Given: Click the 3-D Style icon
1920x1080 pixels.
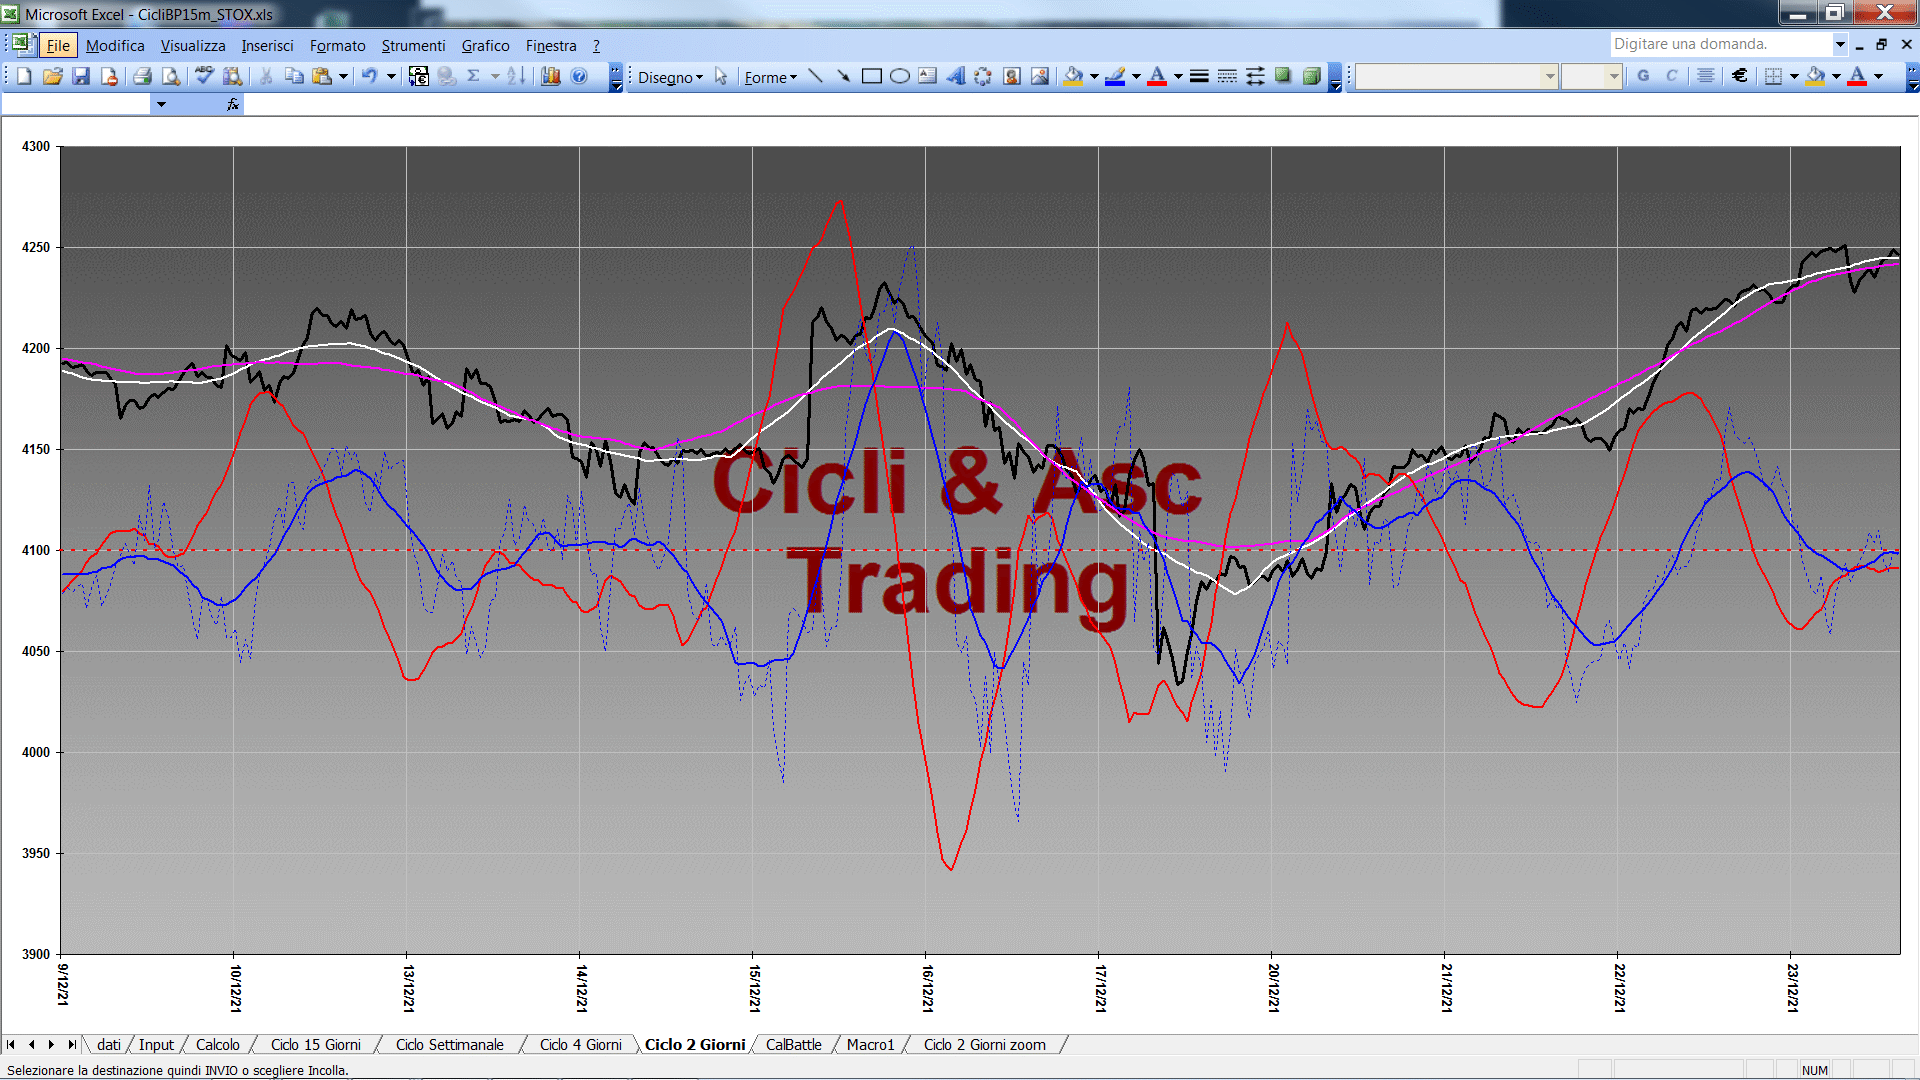Looking at the screenshot, I should (1311, 76).
